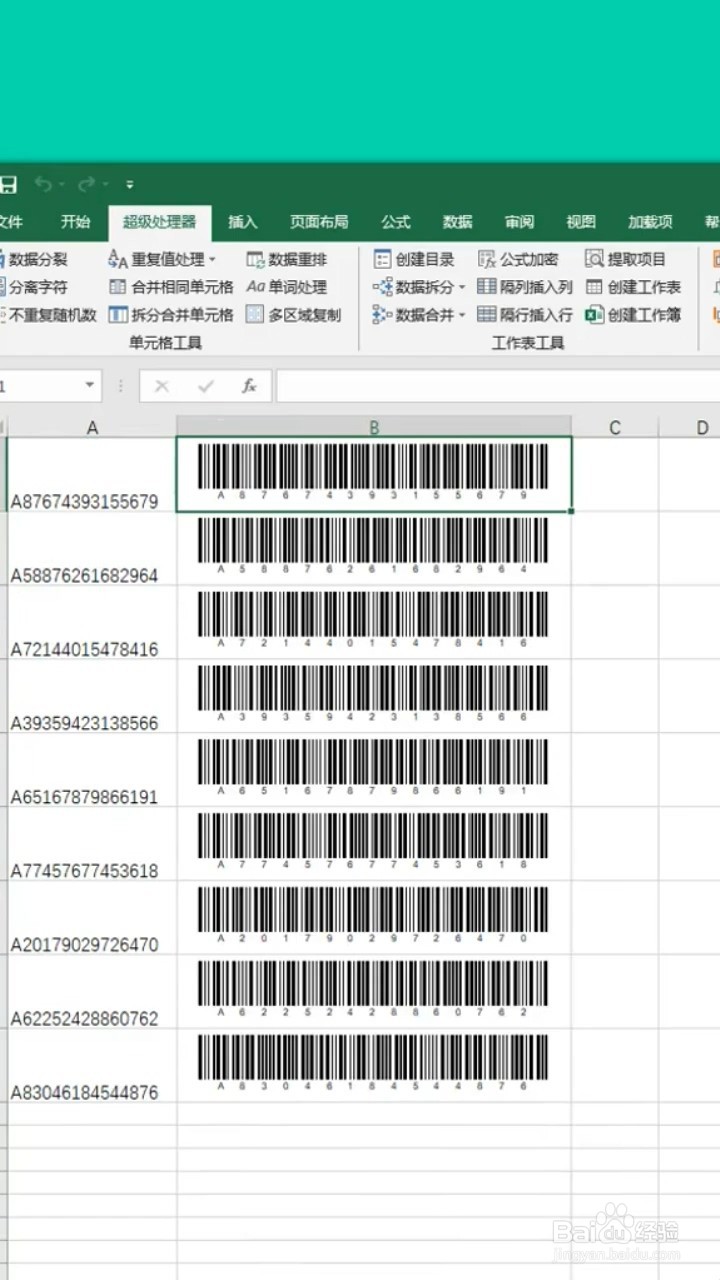Click the Cancel (X) formula bar icon

[x=162, y=386]
